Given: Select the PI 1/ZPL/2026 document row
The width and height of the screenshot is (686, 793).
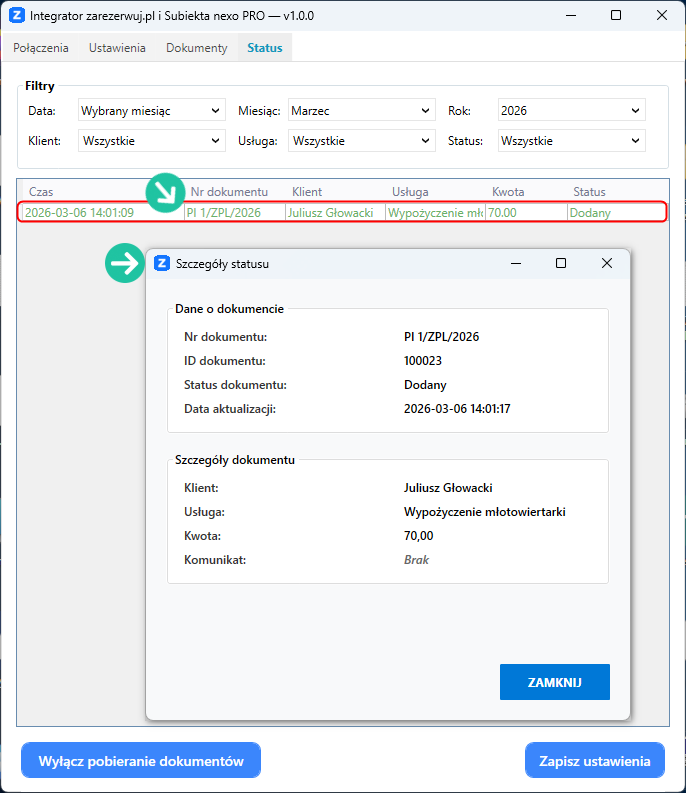Looking at the screenshot, I should [x=340, y=212].
